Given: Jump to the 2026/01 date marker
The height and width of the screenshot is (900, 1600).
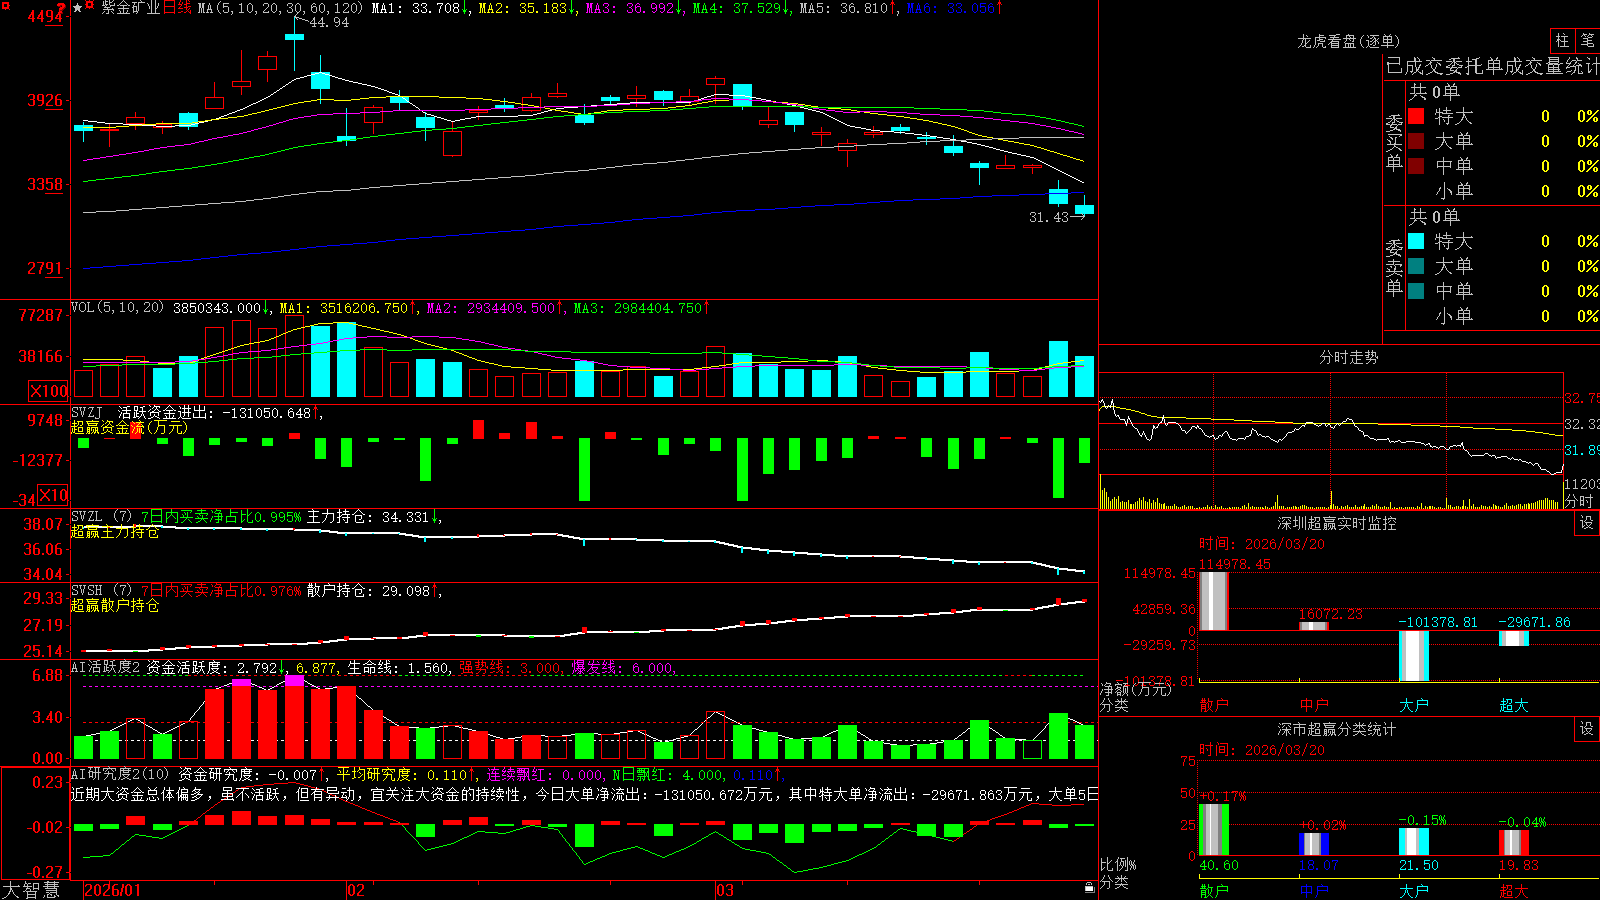Looking at the screenshot, I should tap(113, 890).
